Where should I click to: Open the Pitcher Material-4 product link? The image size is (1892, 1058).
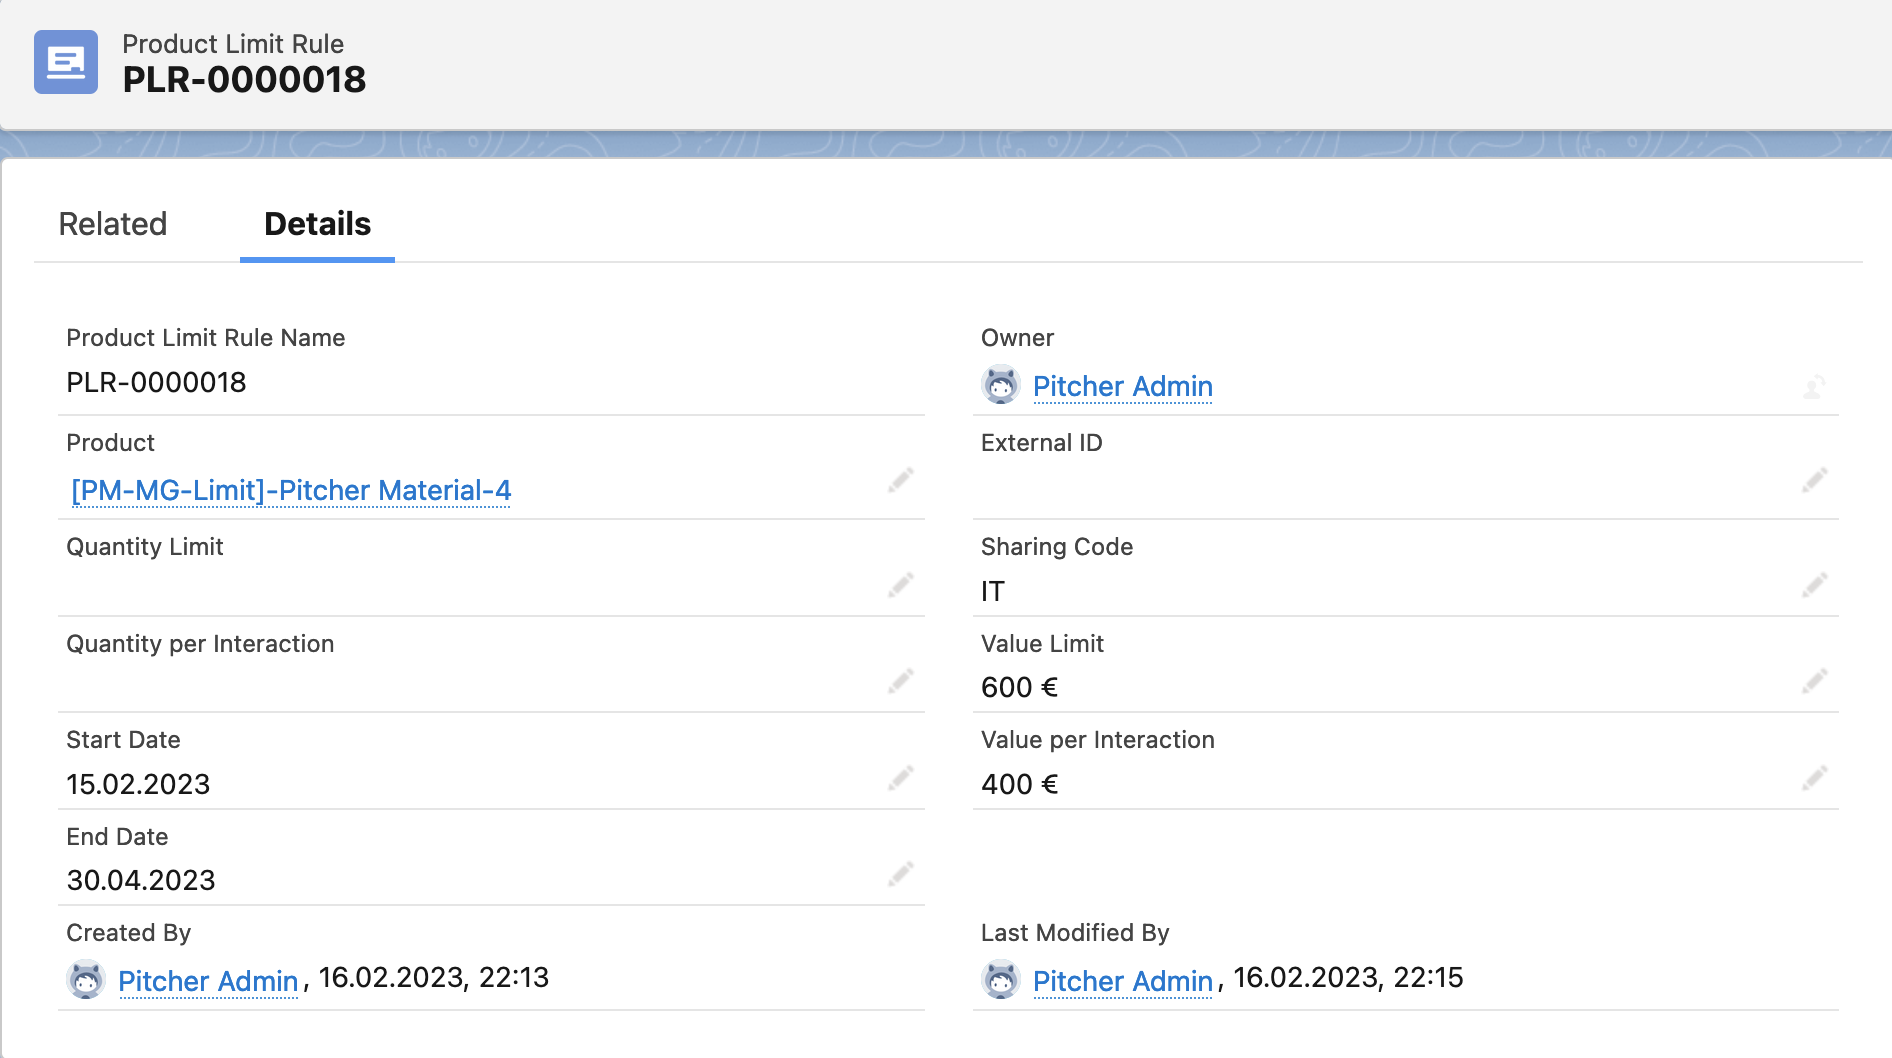291,491
